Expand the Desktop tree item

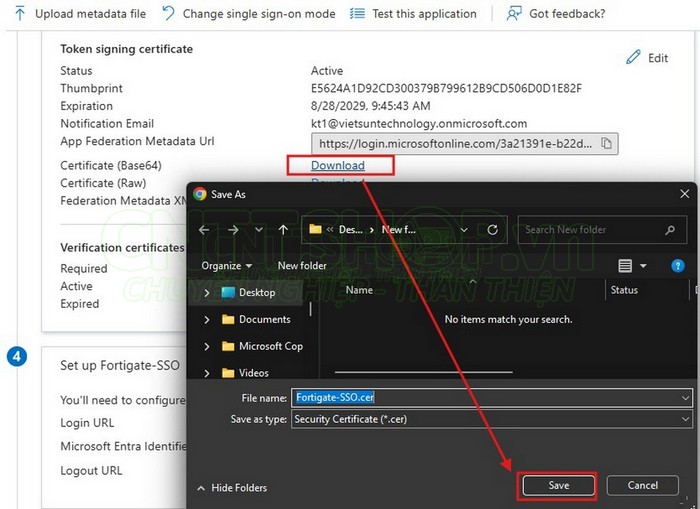207,293
